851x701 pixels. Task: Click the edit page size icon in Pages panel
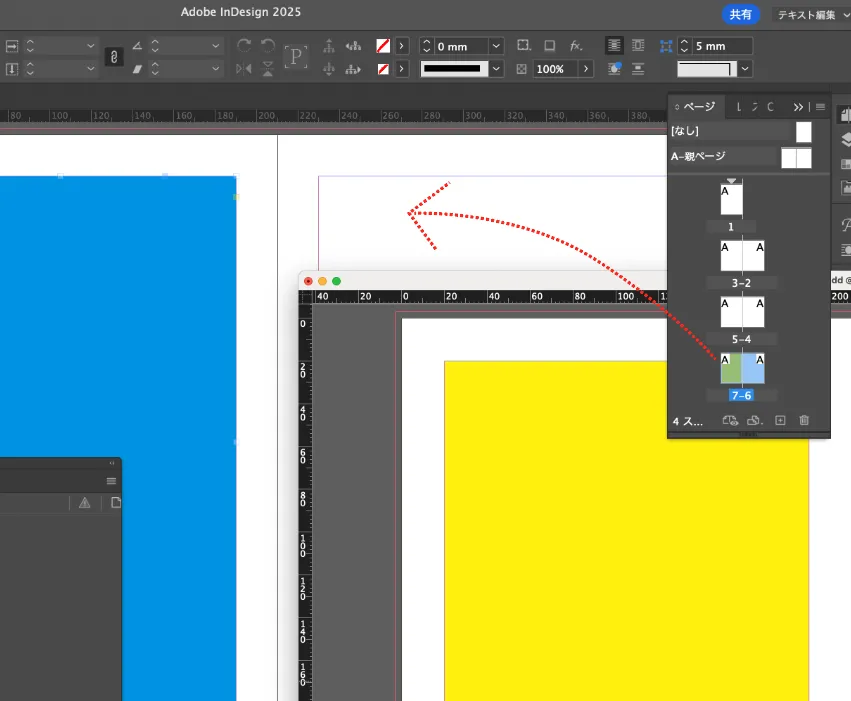[x=728, y=420]
